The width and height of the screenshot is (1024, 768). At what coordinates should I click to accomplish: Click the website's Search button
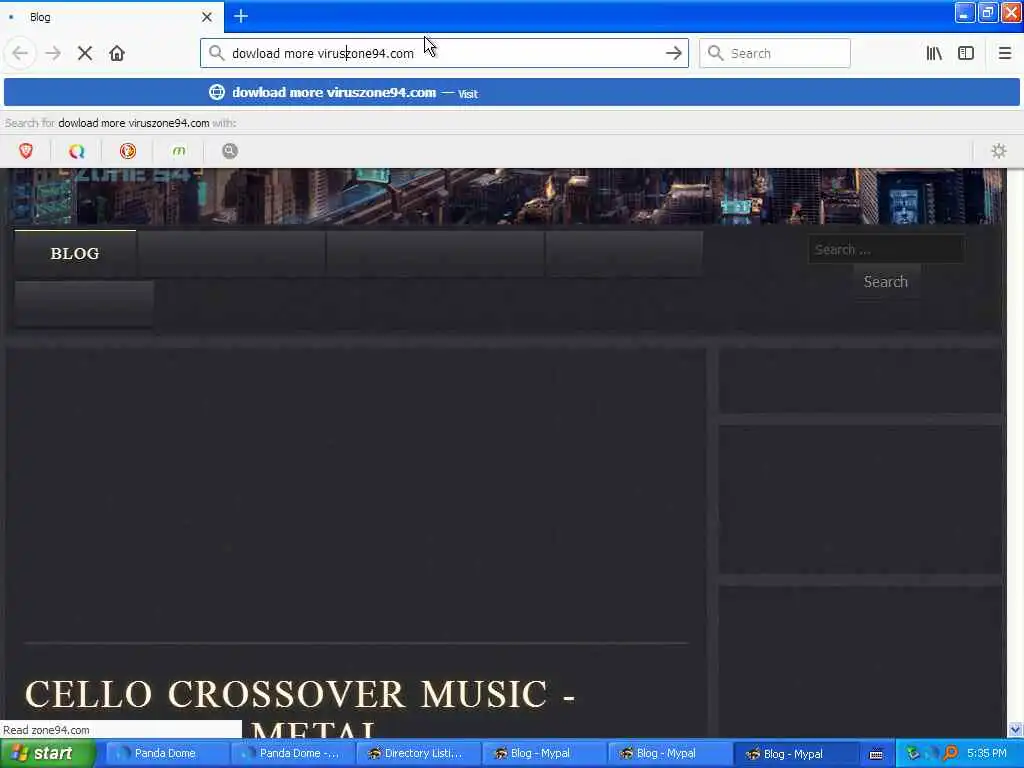pos(886,281)
